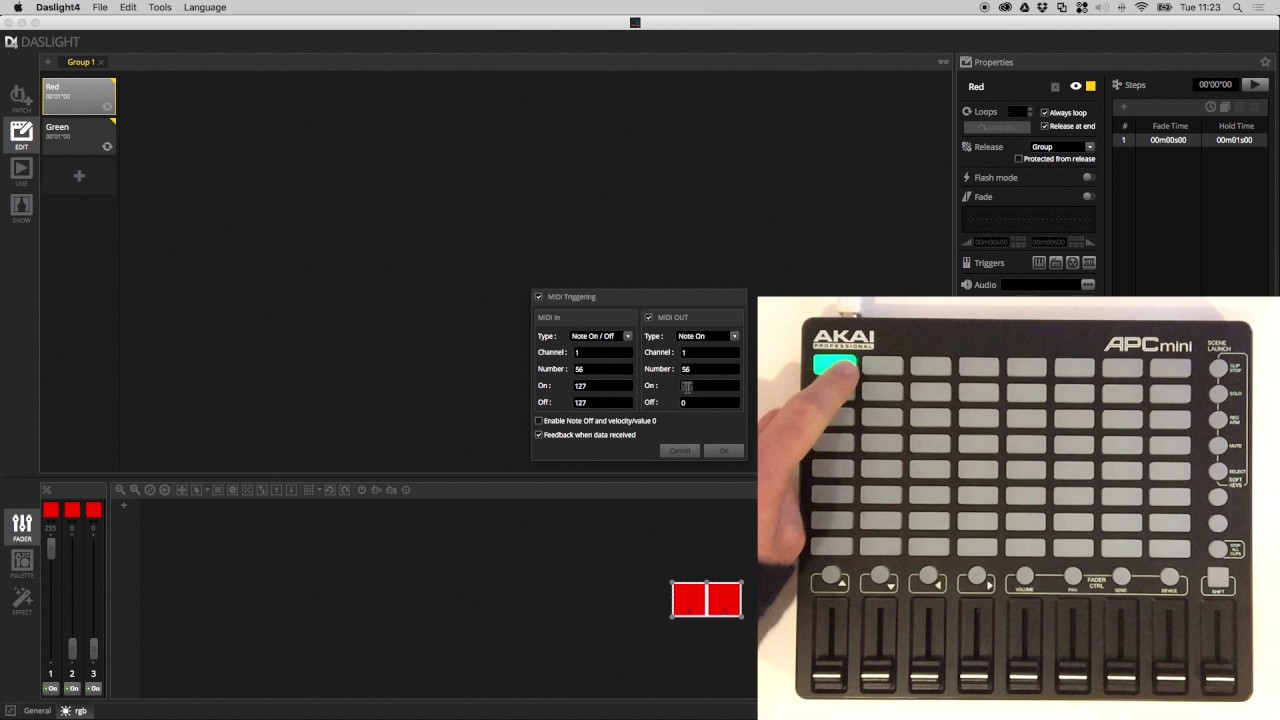Toggle the Always loop checkbox

coord(1045,113)
